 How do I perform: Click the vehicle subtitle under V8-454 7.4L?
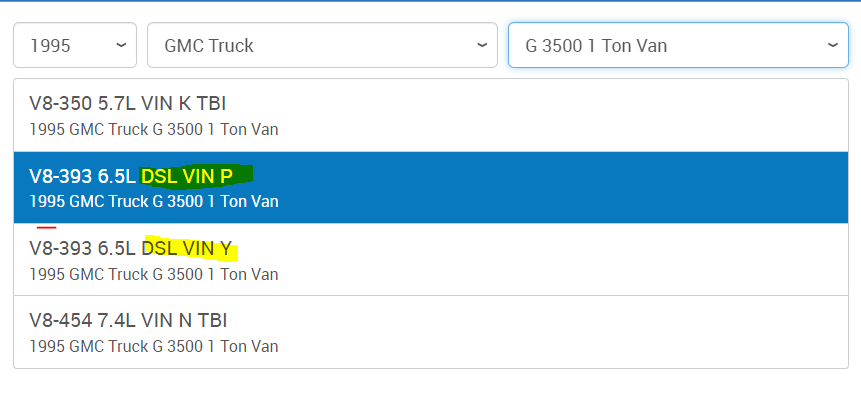153,346
